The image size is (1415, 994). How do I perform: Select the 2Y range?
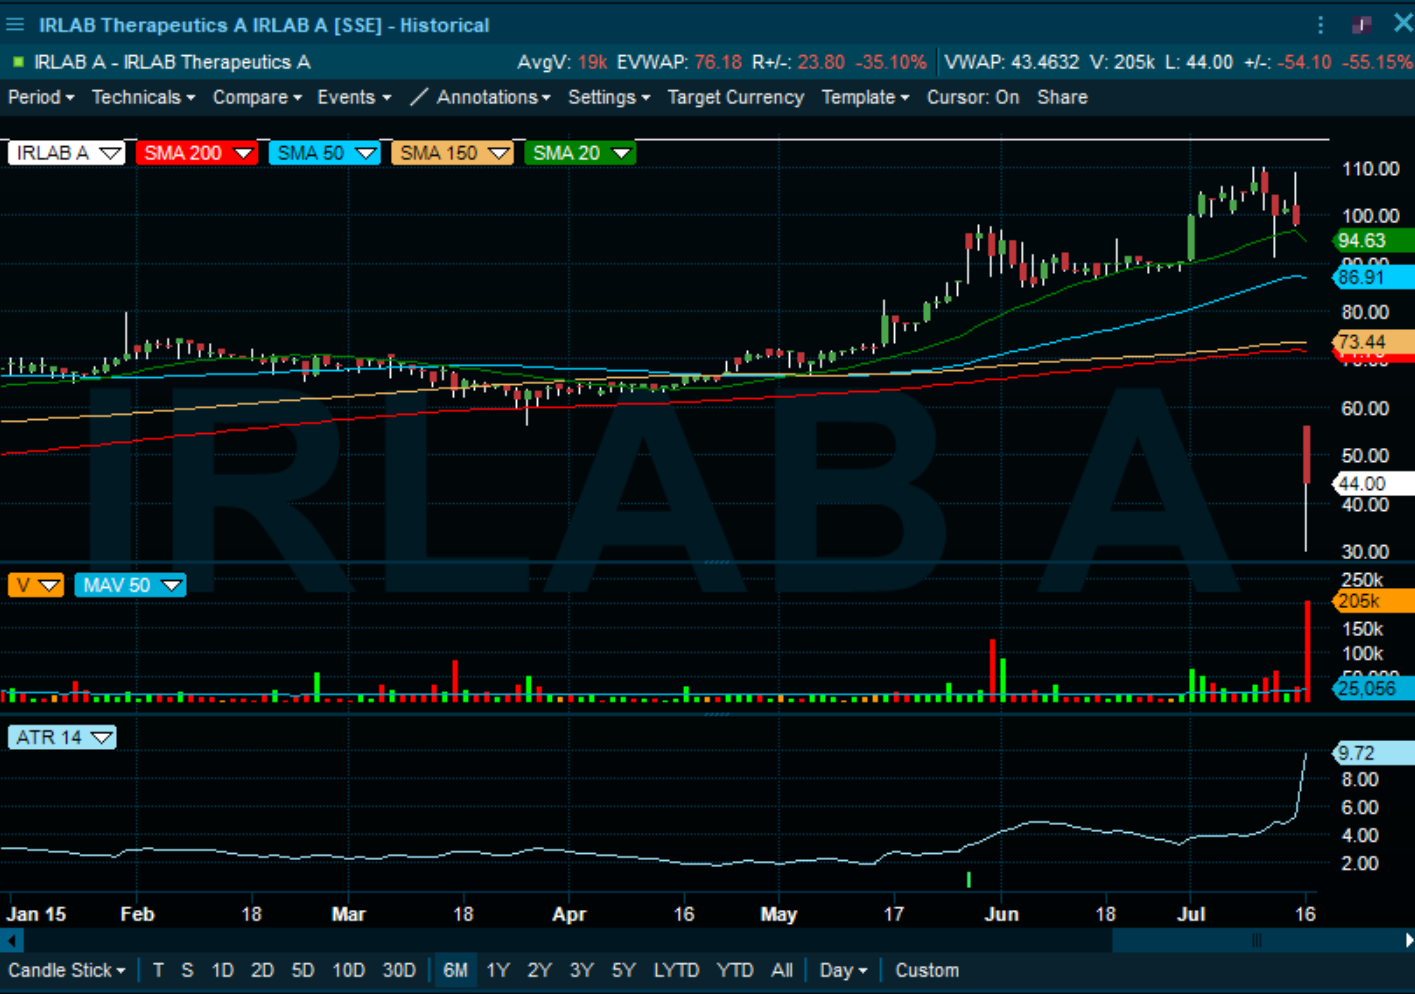(539, 970)
